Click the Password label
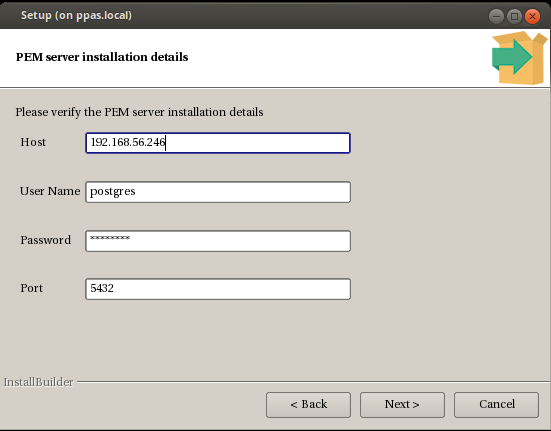 (x=46, y=240)
